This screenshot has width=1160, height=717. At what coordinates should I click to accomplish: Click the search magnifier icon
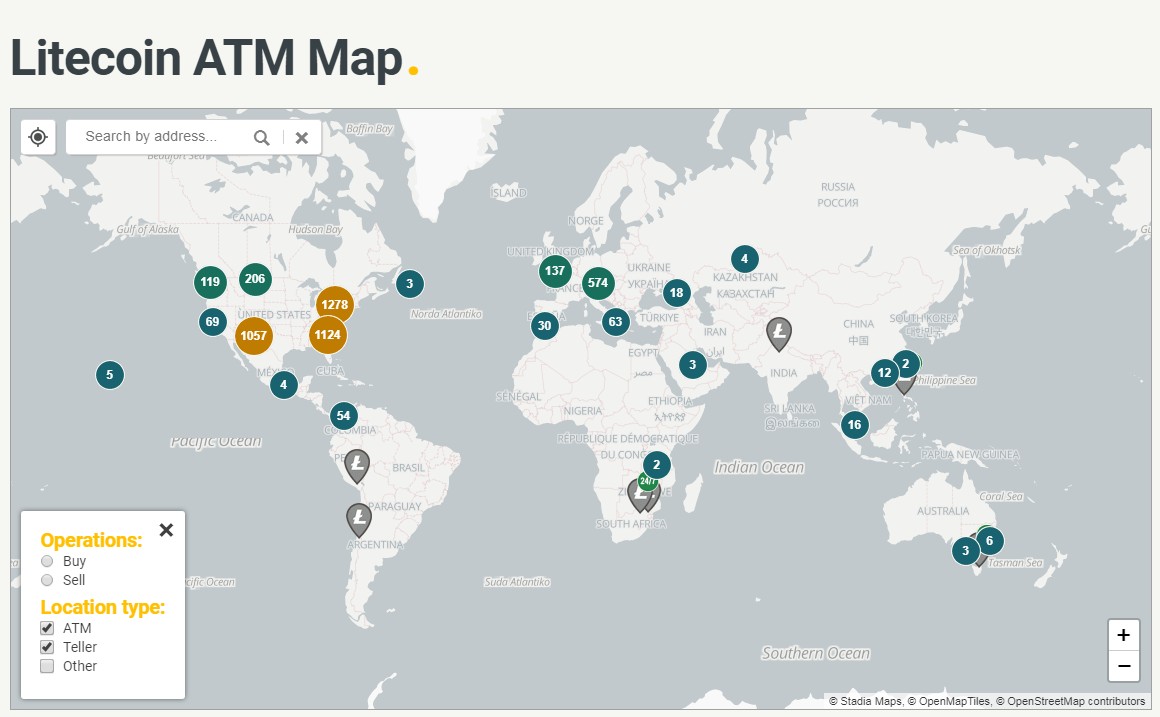(x=261, y=138)
